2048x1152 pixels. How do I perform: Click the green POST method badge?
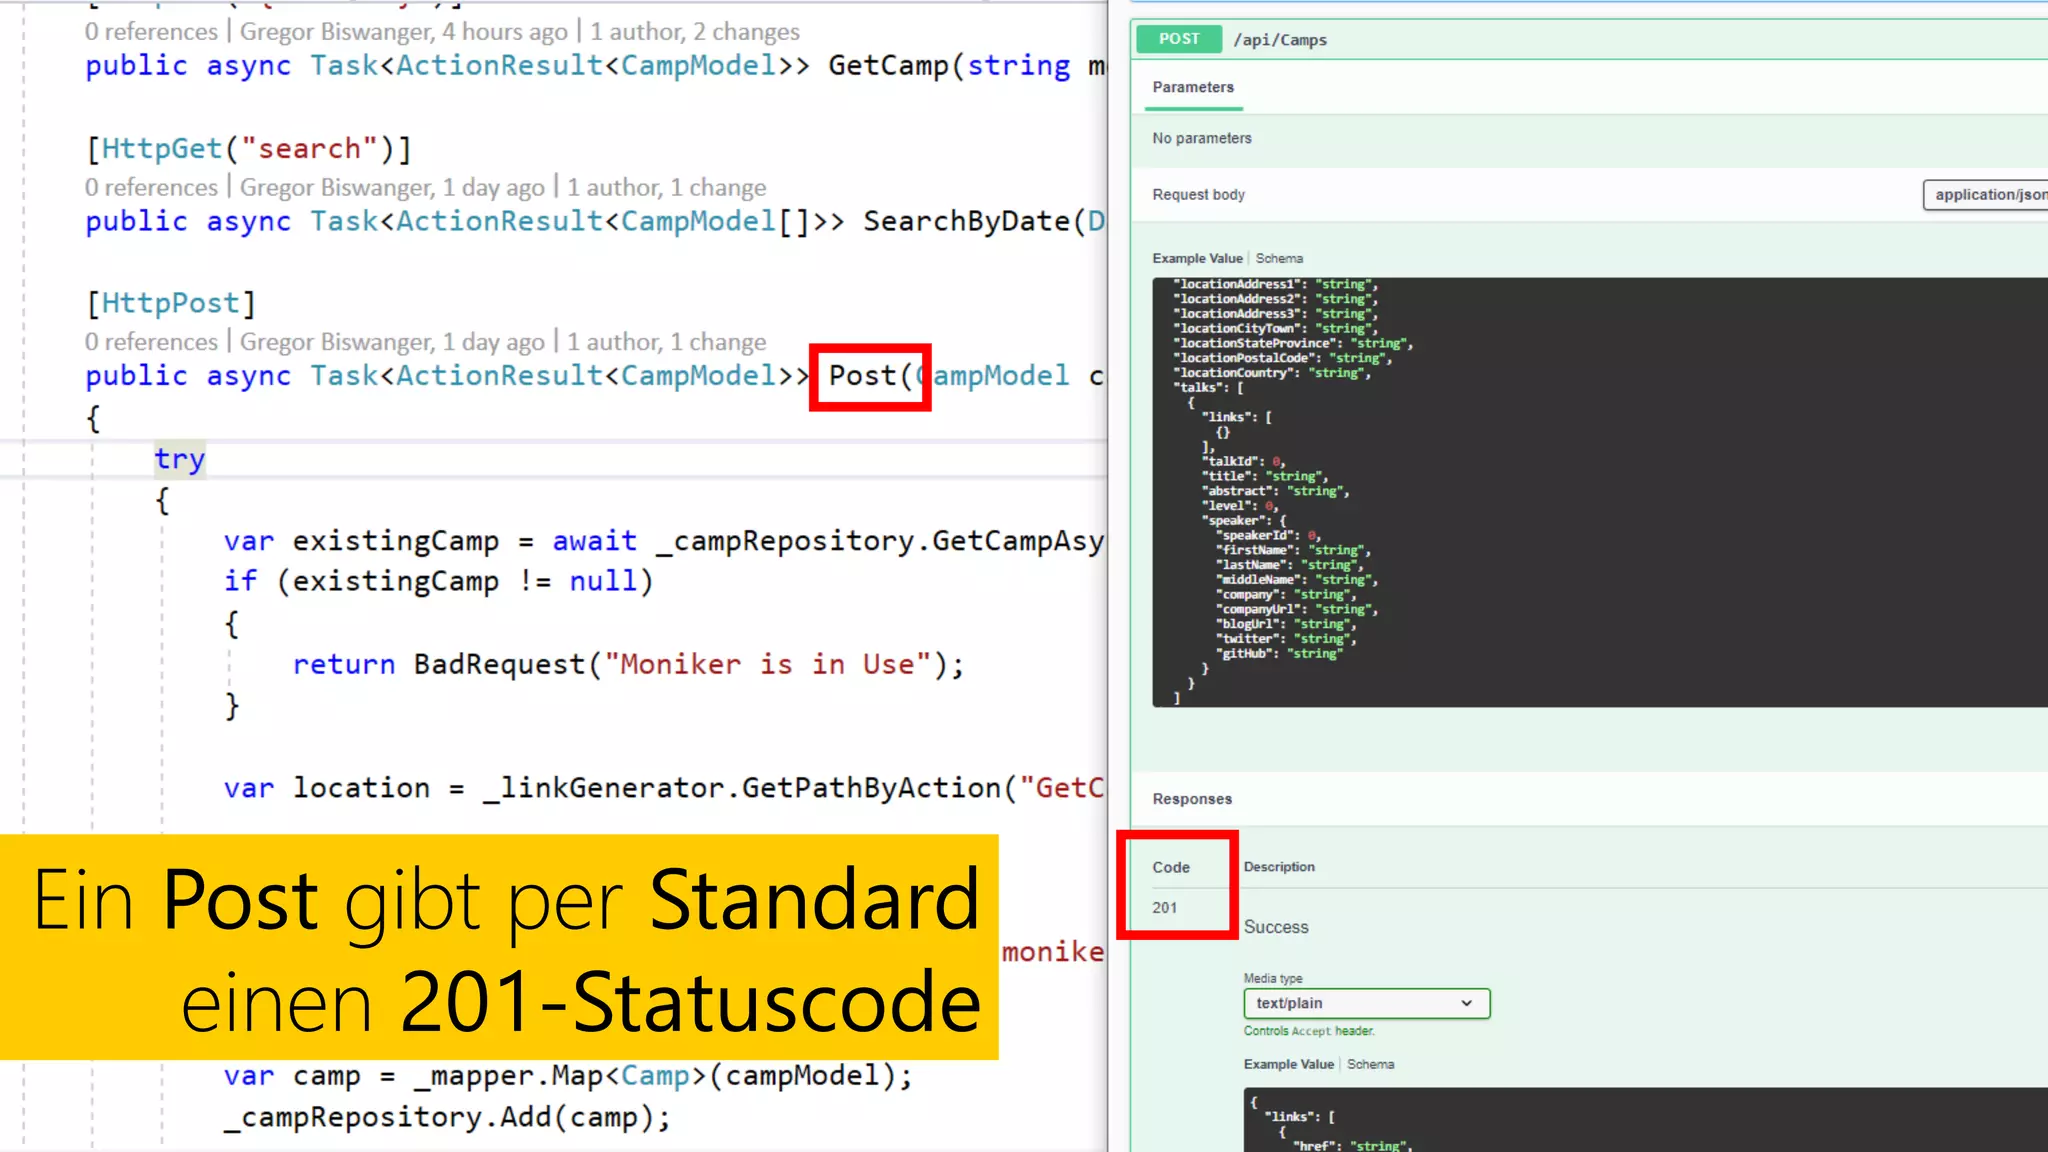point(1179,39)
